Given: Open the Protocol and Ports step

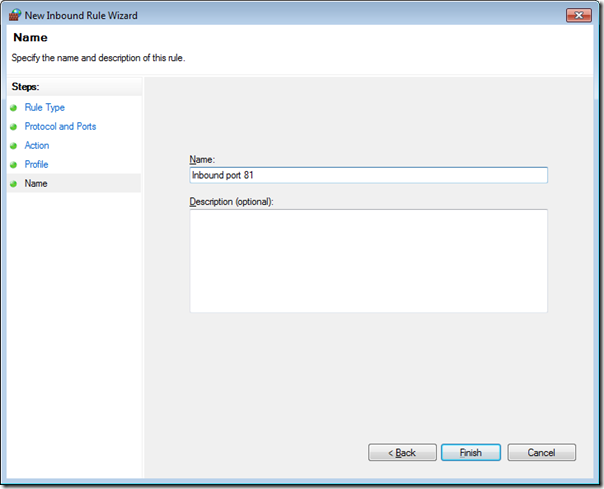Looking at the screenshot, I should pyautogui.click(x=60, y=126).
